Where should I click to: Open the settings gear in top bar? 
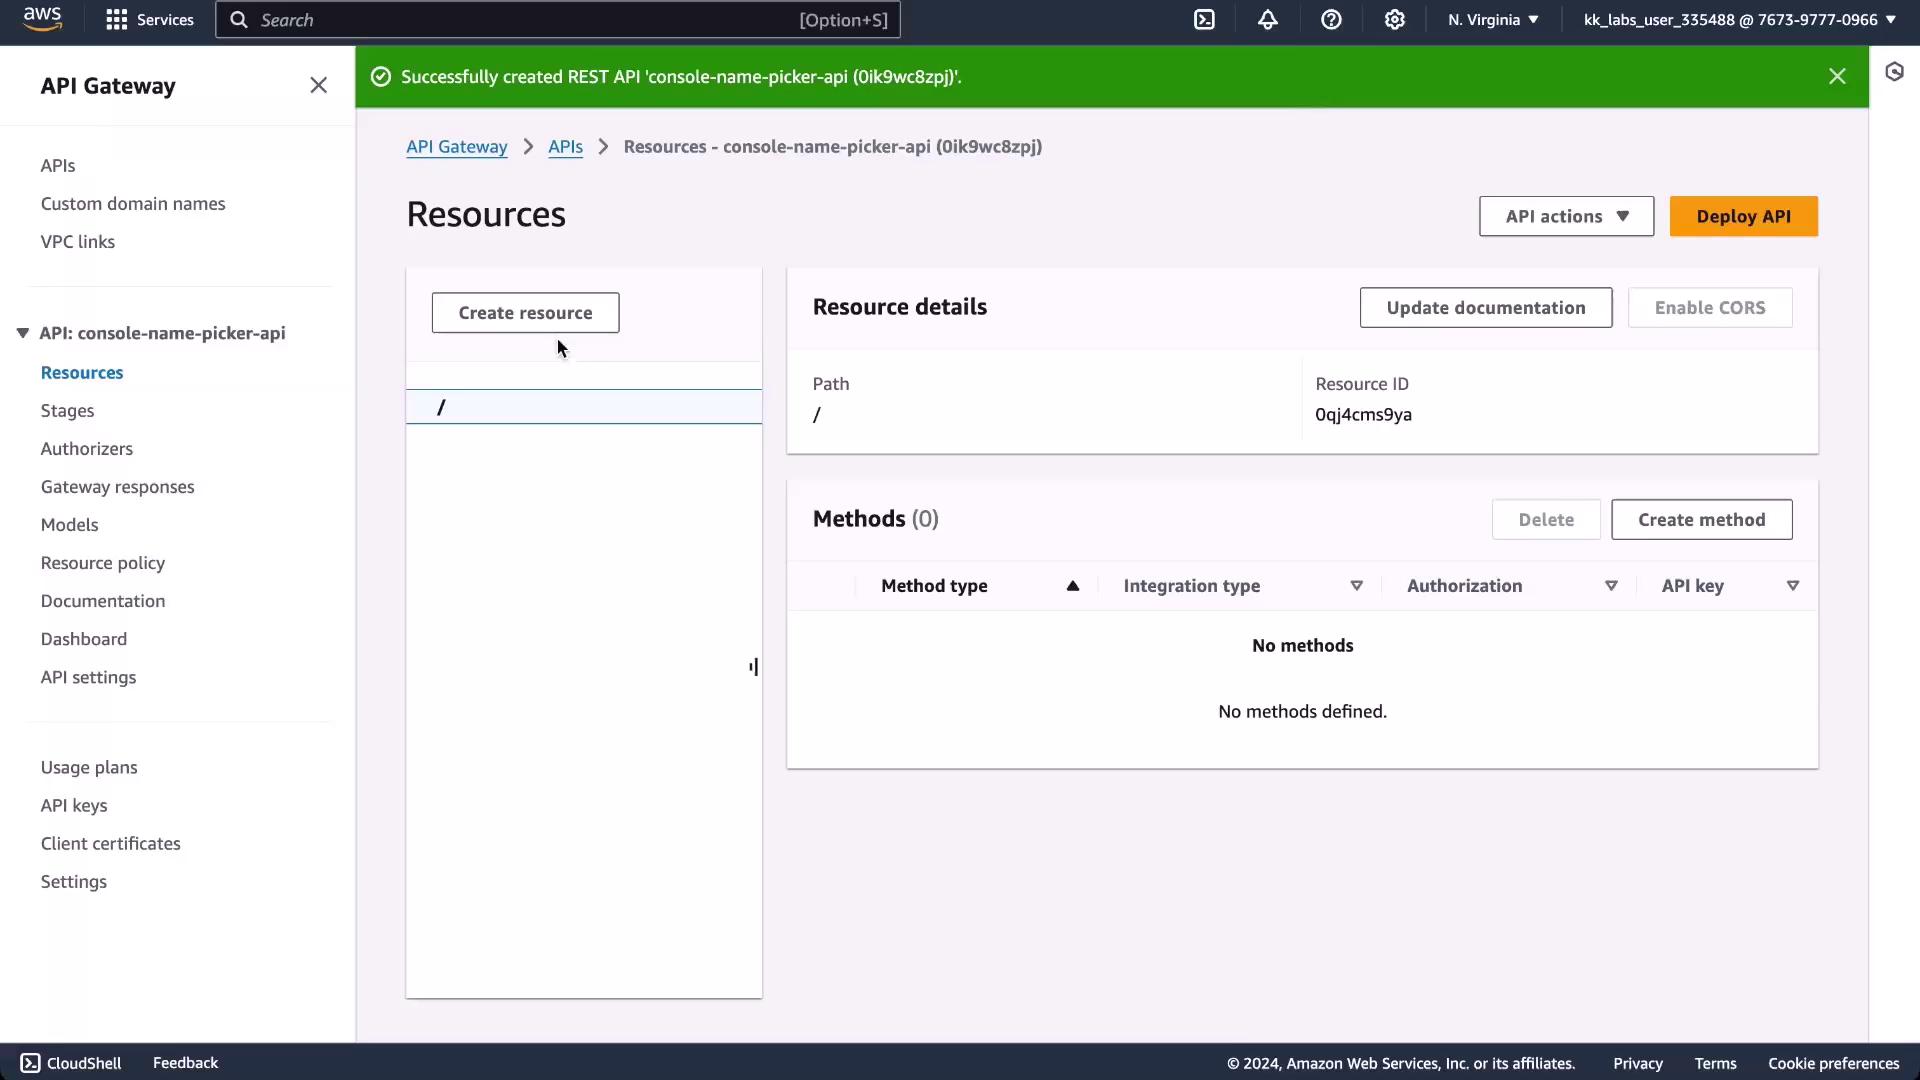(x=1394, y=20)
